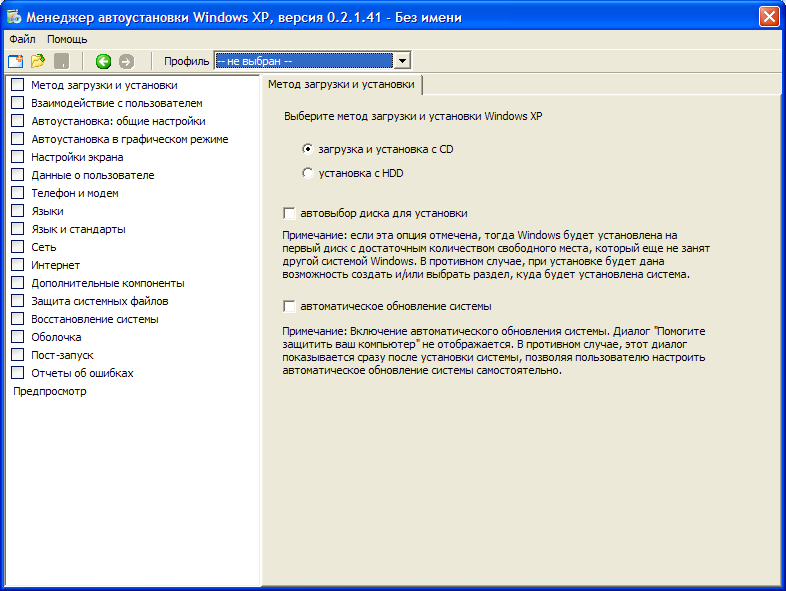Open 'Пост-запуск' list item text
Screen dimensions: 786x591
pyautogui.click(x=62, y=355)
